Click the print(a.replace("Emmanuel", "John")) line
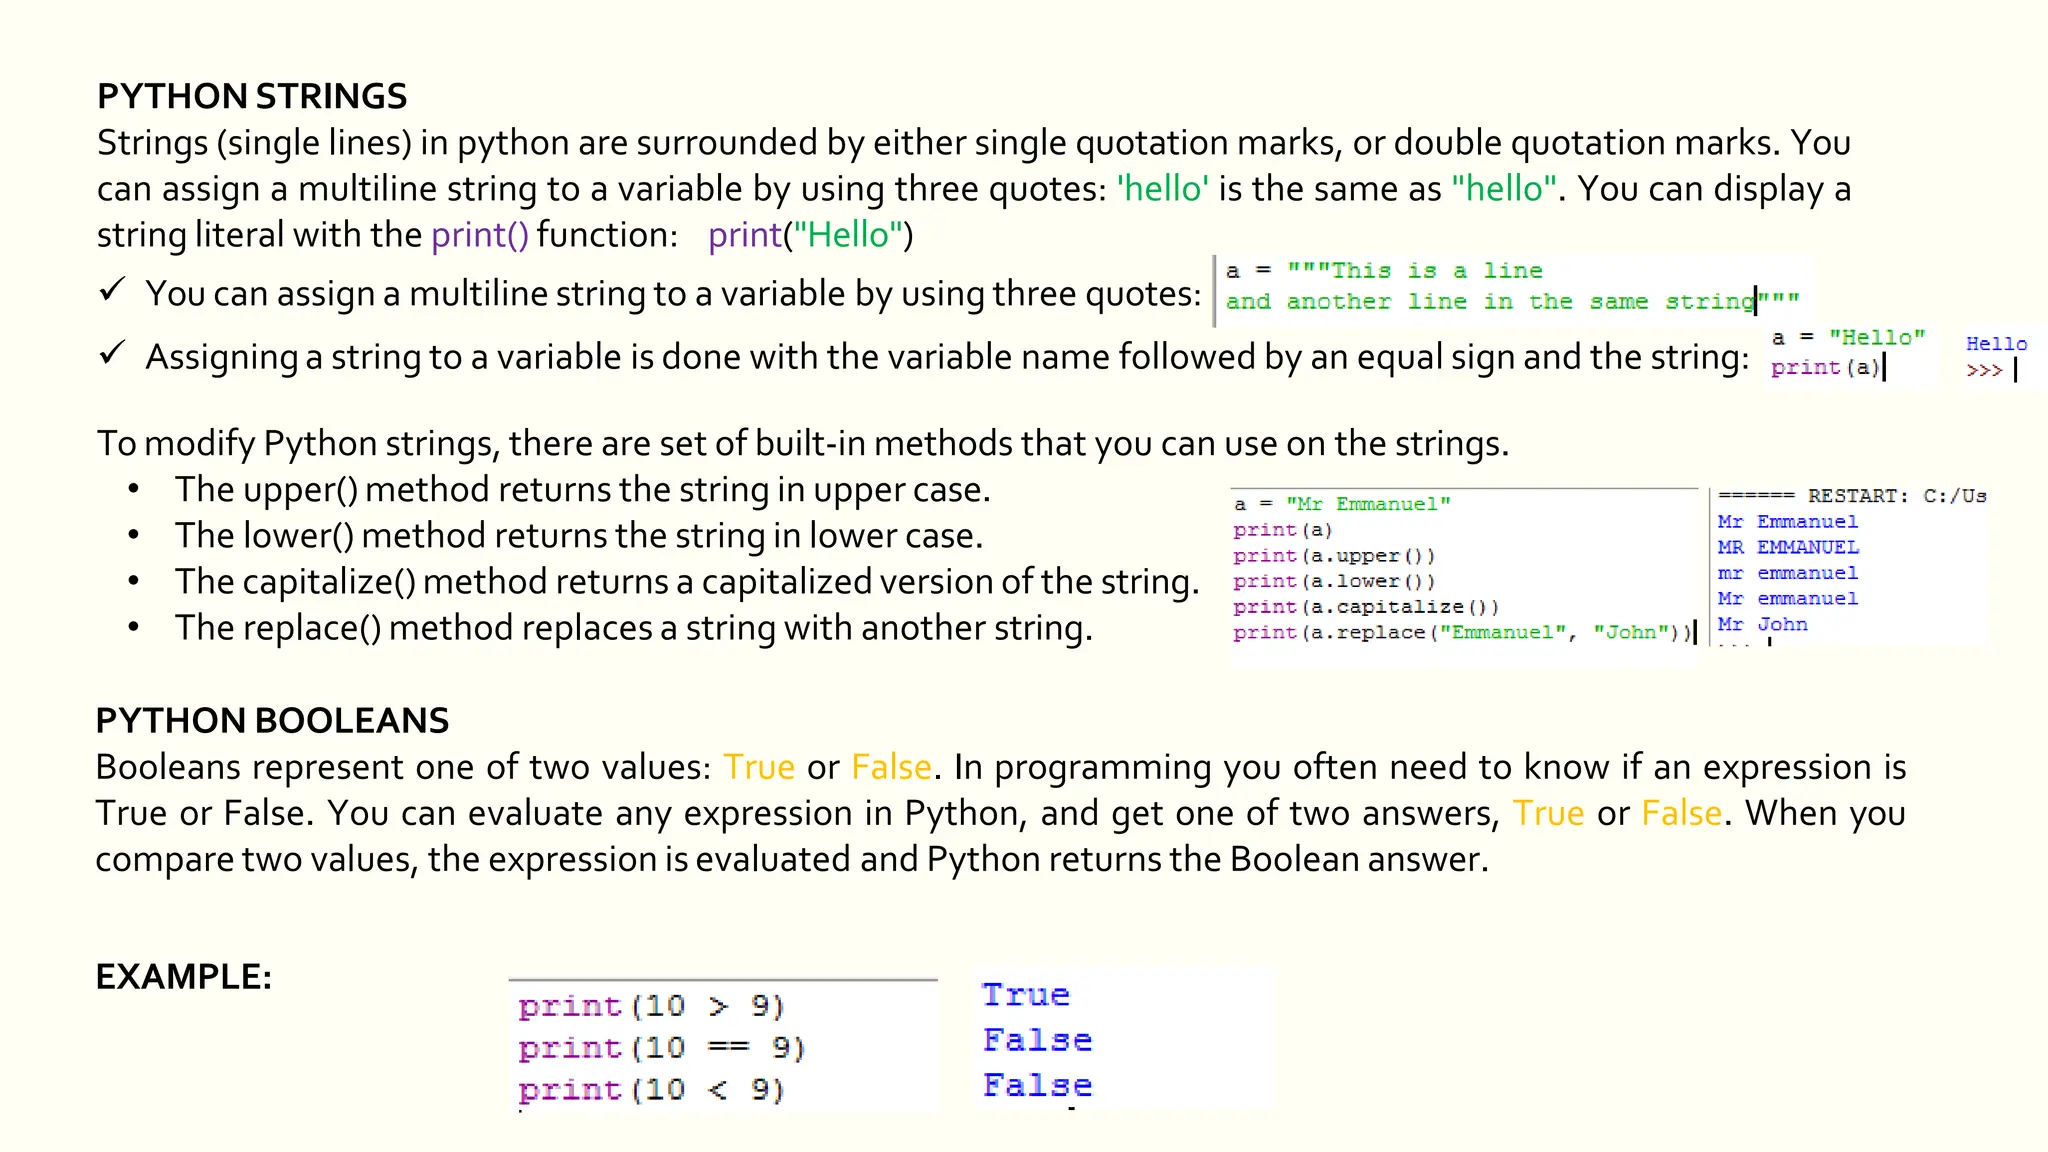Viewport: 2048px width, 1152px height. tap(1462, 633)
